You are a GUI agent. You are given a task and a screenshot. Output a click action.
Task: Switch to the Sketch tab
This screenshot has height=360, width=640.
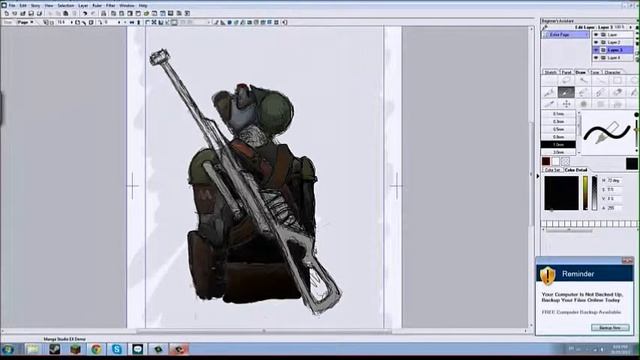(551, 72)
